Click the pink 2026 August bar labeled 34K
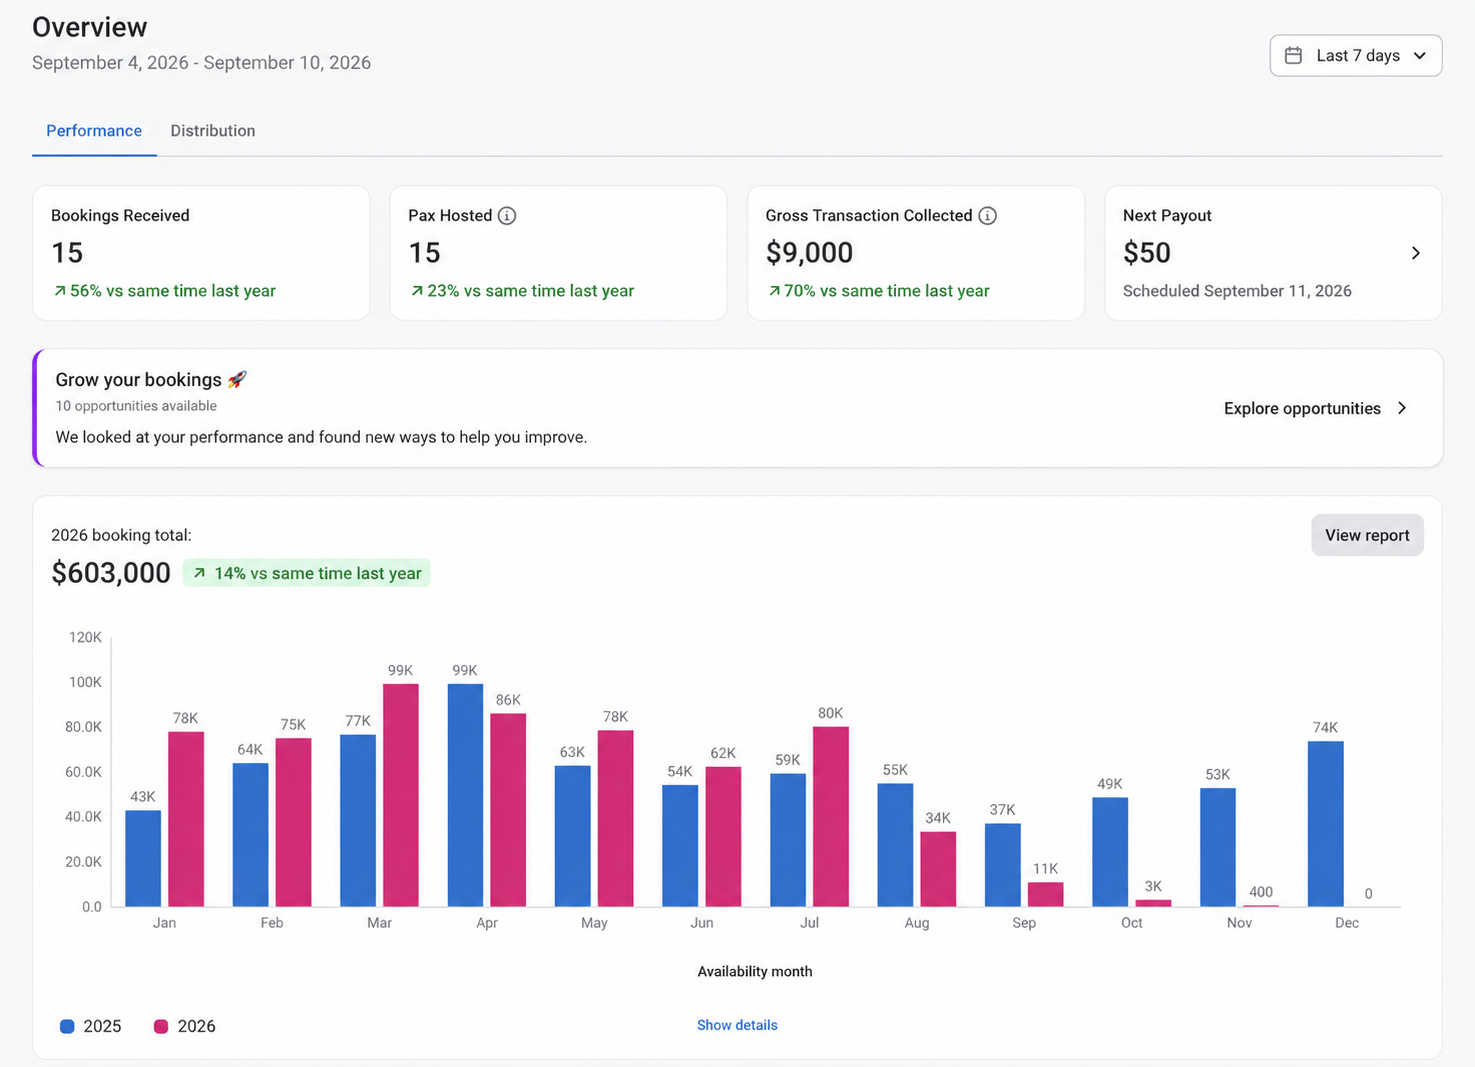1475x1067 pixels. (938, 869)
